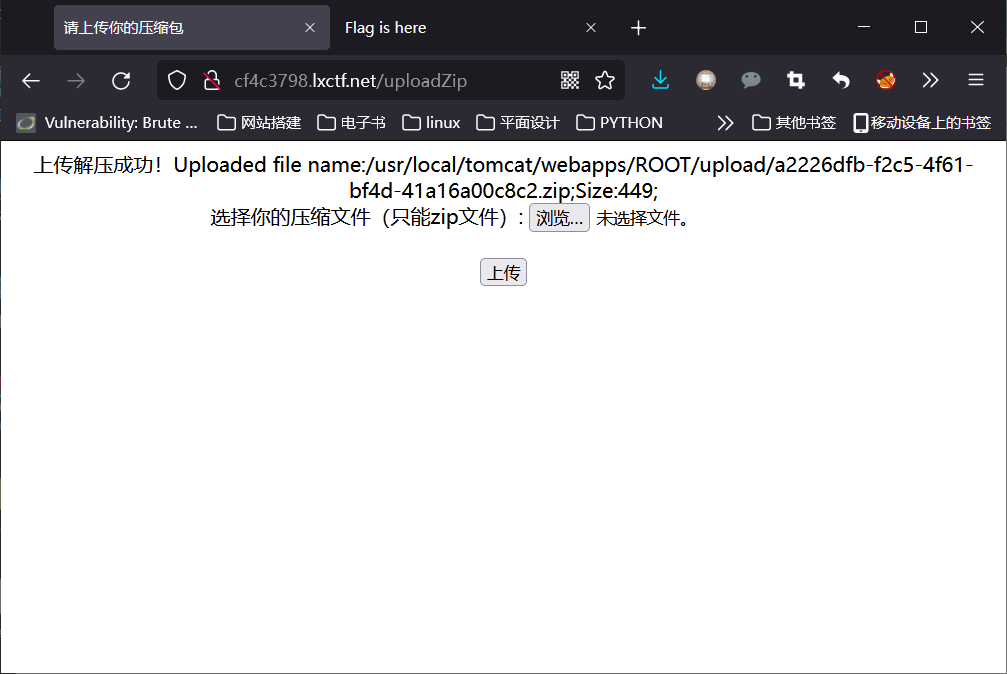The image size is (1007, 674).
Task: Click the 未选择文件 label
Action: coord(642,218)
